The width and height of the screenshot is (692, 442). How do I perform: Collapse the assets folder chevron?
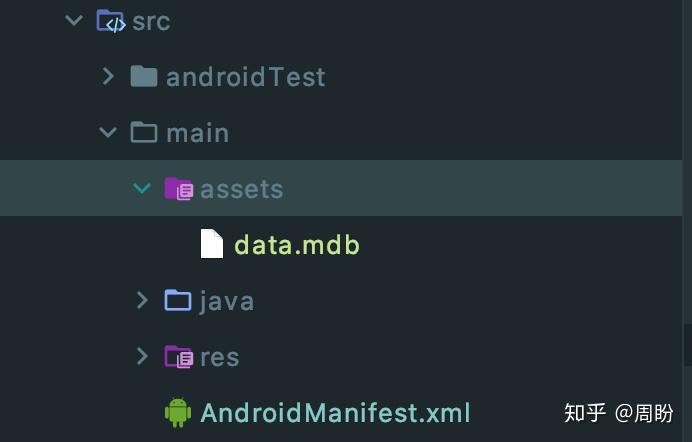pyautogui.click(x=142, y=188)
